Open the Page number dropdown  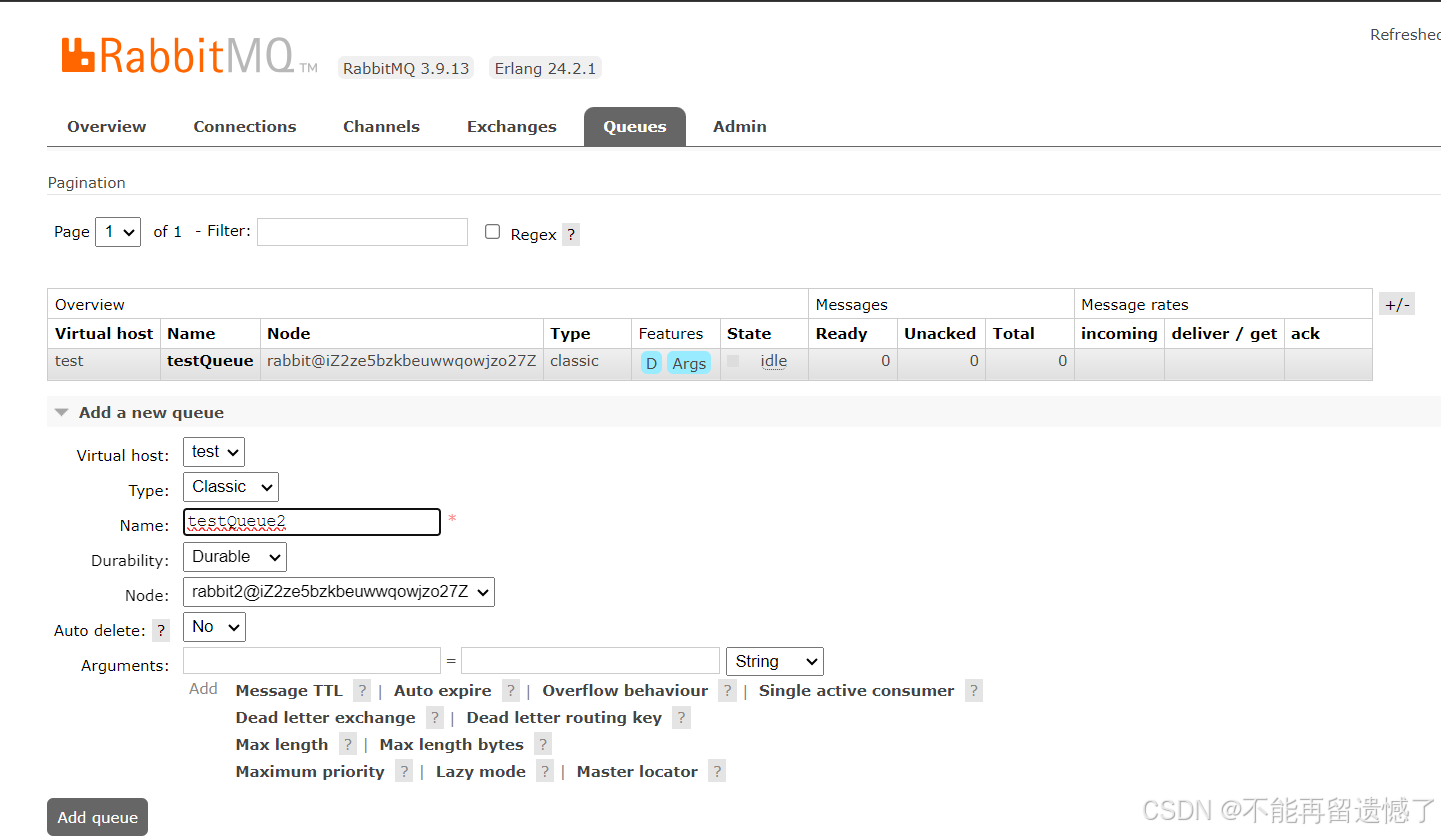pyautogui.click(x=118, y=231)
